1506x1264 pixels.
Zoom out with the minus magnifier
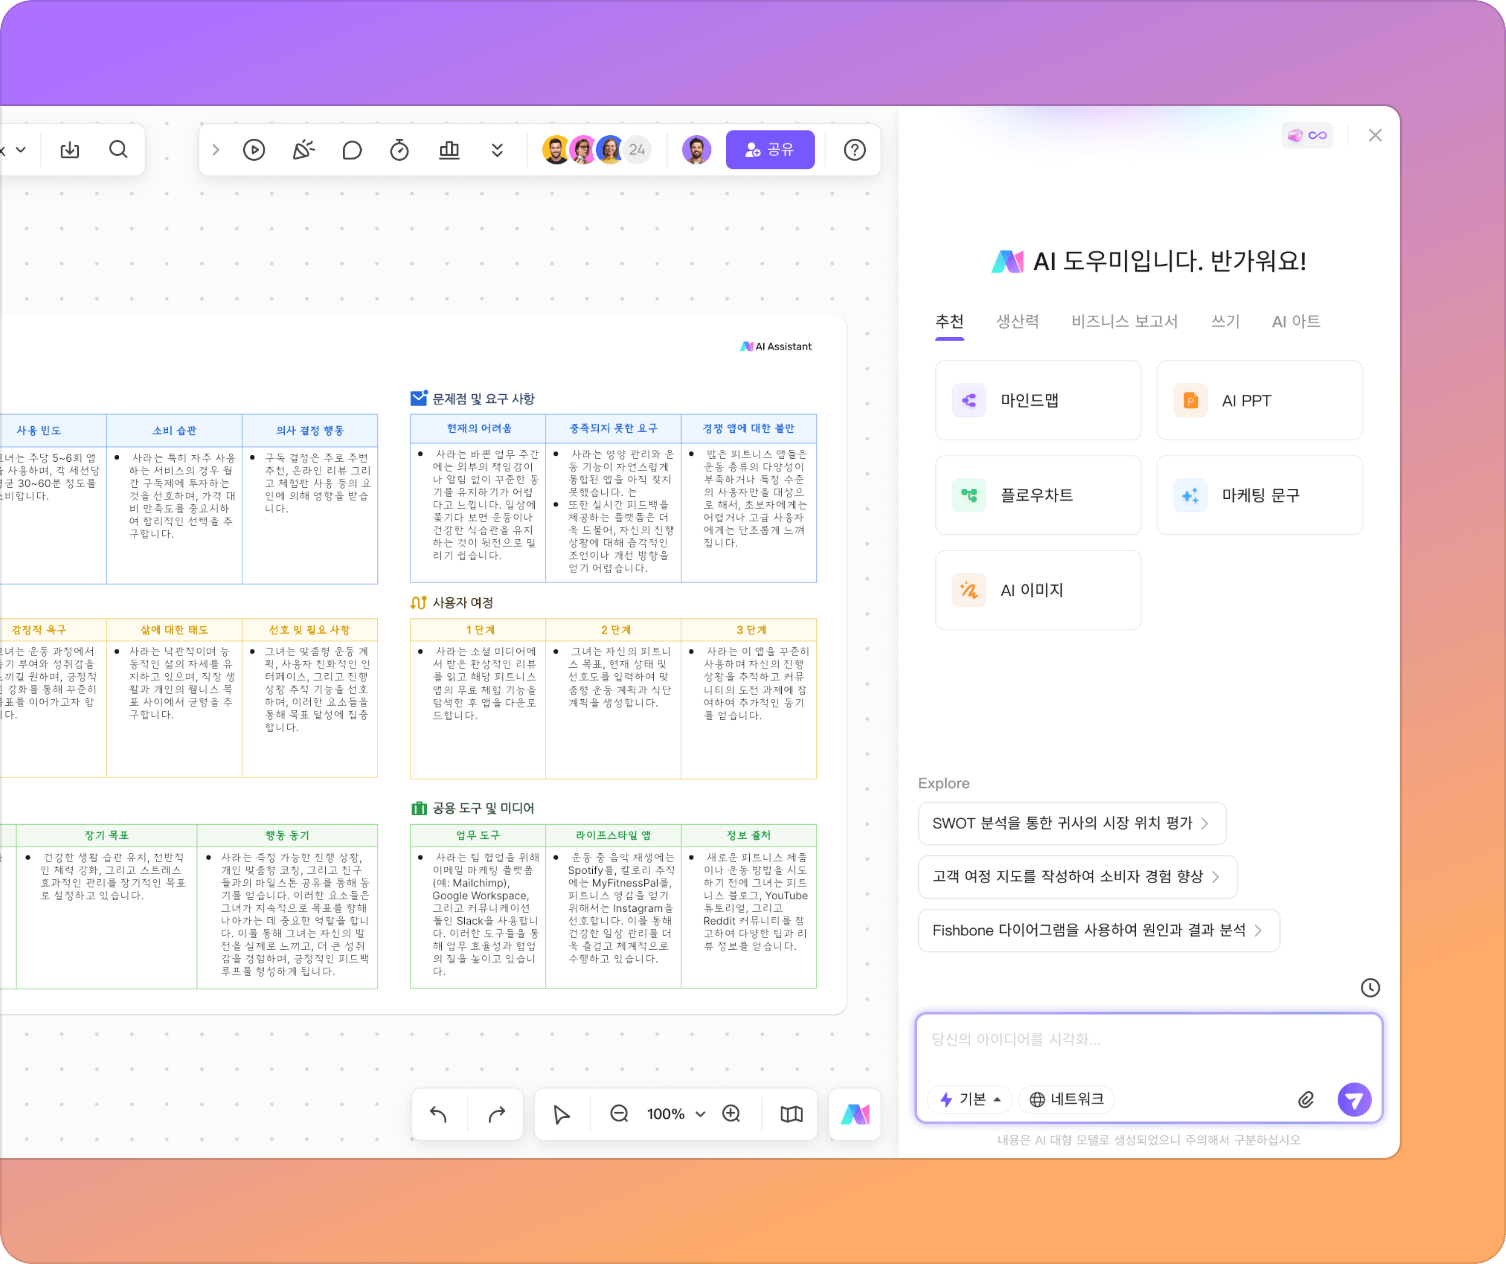(619, 1114)
